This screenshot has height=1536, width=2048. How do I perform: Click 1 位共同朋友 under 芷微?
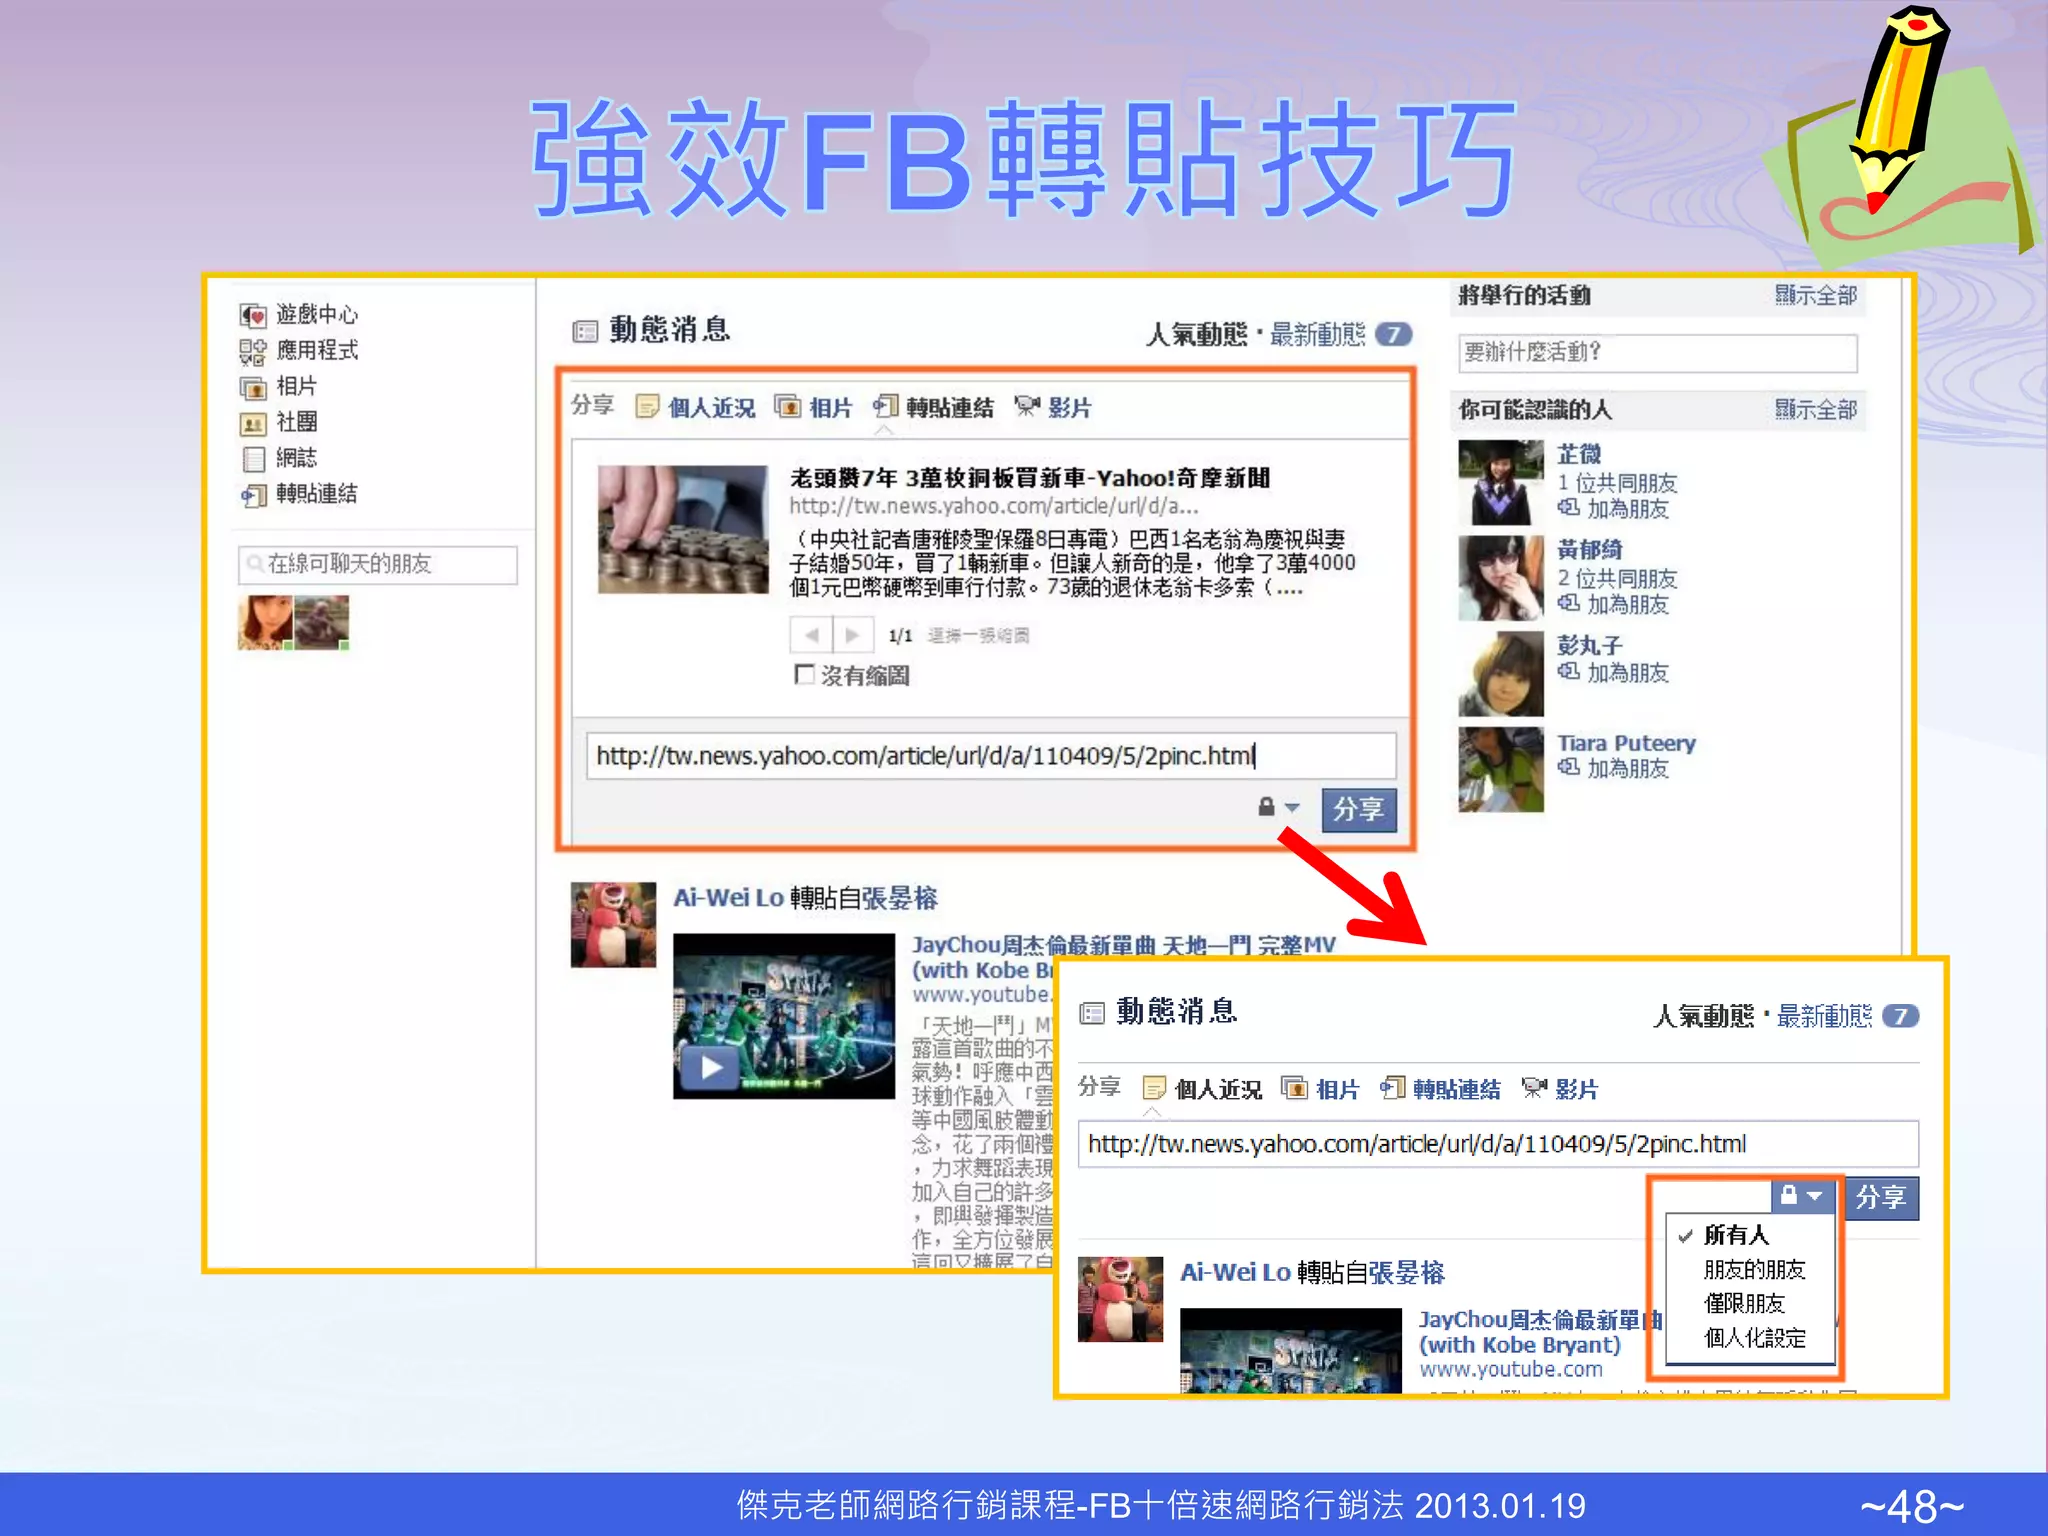tap(1617, 482)
